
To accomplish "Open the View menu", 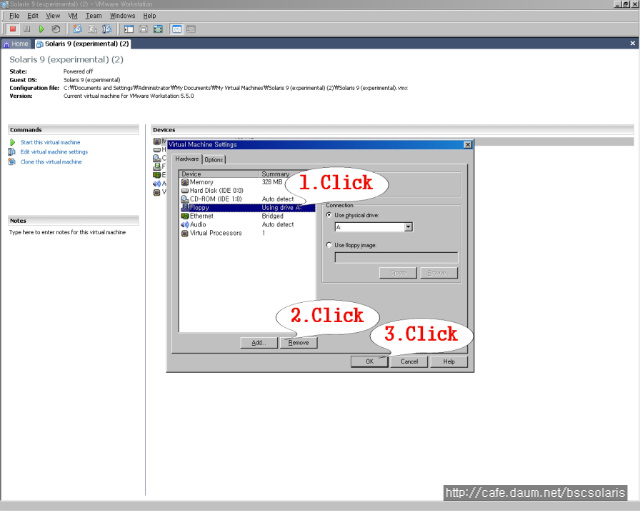I will pos(53,16).
